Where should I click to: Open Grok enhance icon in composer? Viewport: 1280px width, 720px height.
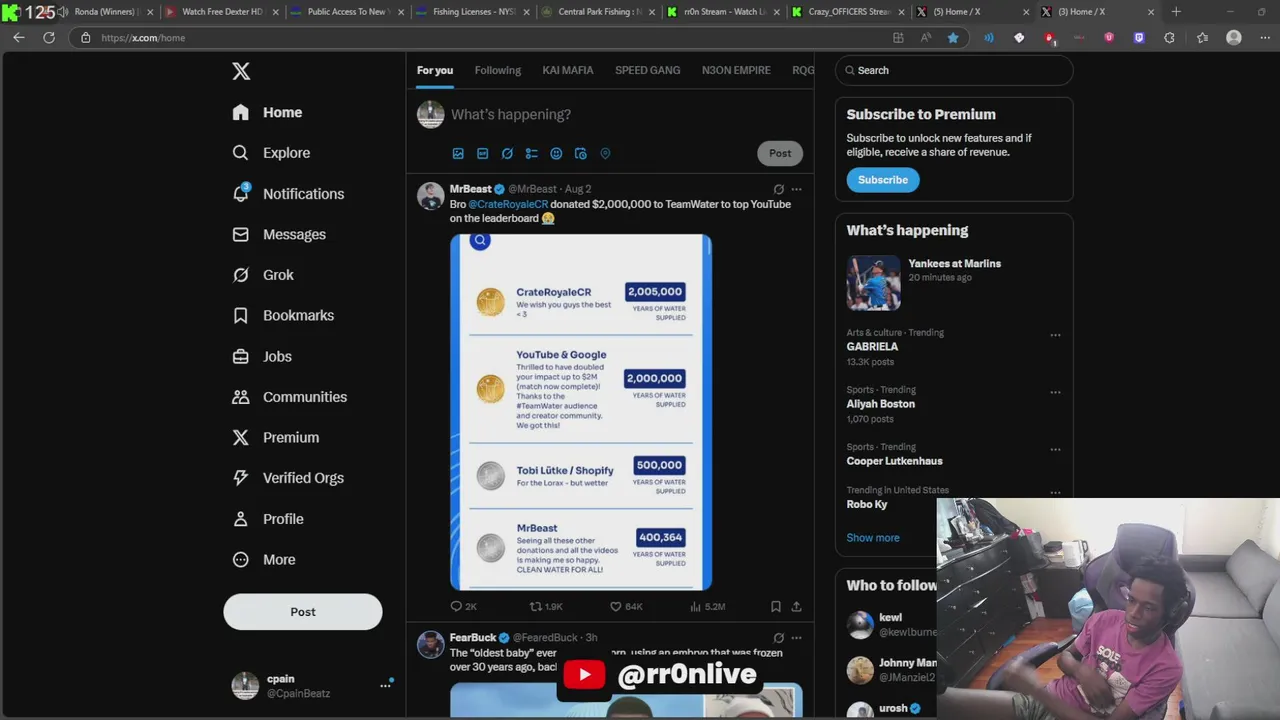pos(507,153)
